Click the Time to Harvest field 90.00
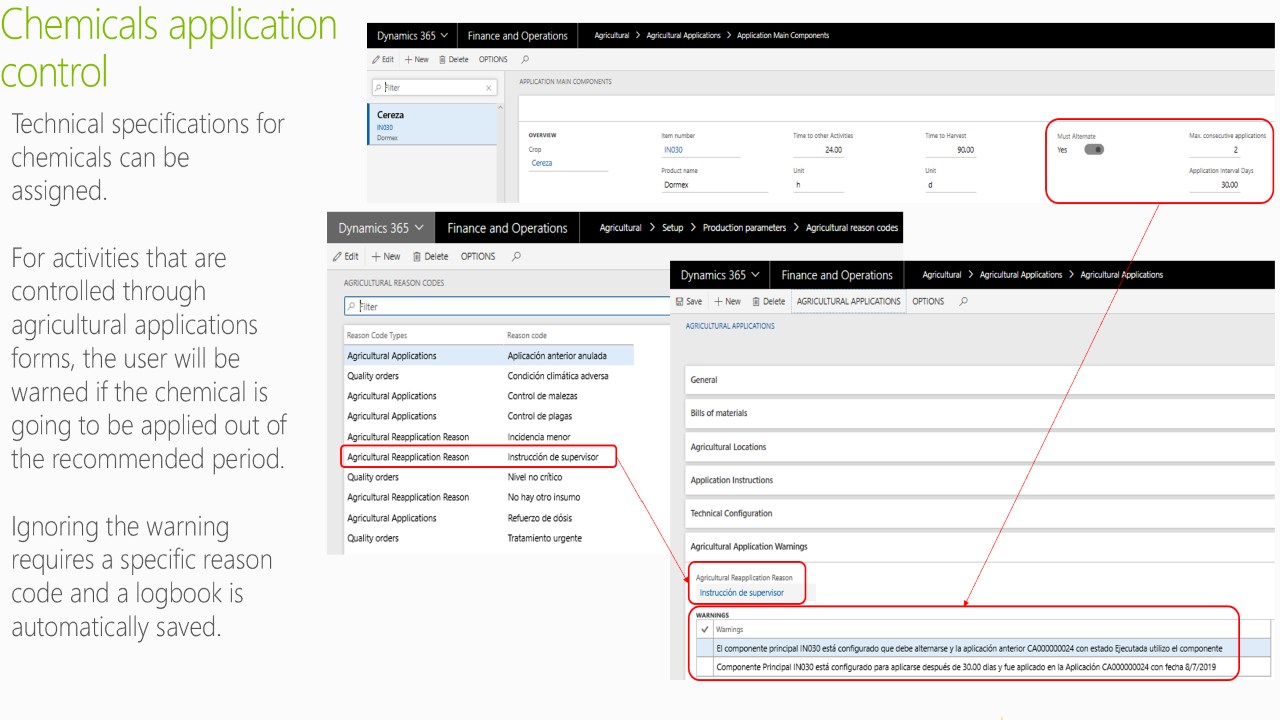The image size is (1280, 720). pos(950,150)
